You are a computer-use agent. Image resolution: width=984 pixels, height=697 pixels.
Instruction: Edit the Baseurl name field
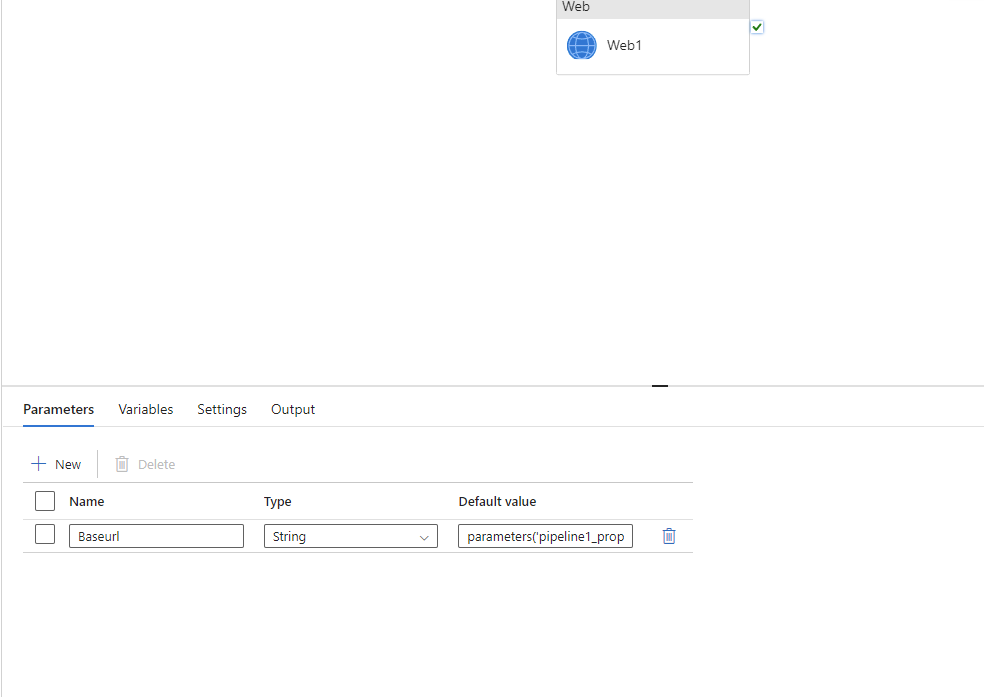pyautogui.click(x=156, y=536)
